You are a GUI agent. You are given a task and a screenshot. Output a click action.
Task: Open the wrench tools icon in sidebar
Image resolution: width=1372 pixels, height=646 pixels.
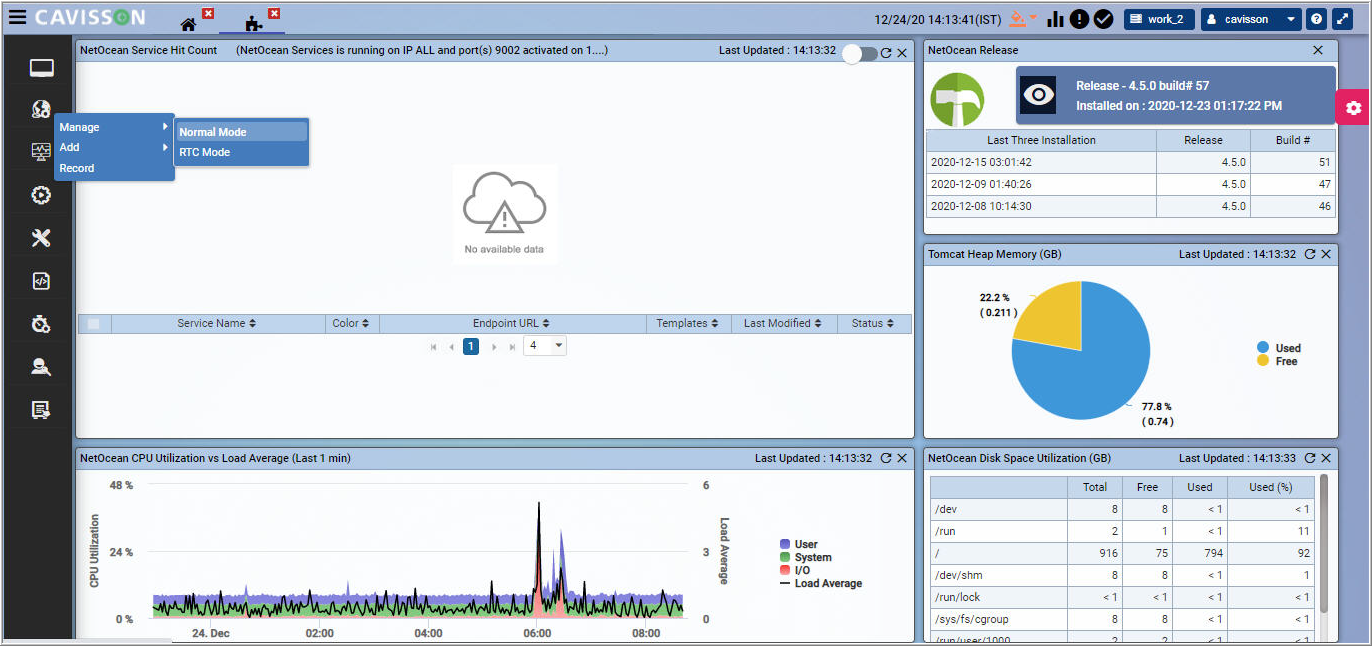click(x=41, y=238)
